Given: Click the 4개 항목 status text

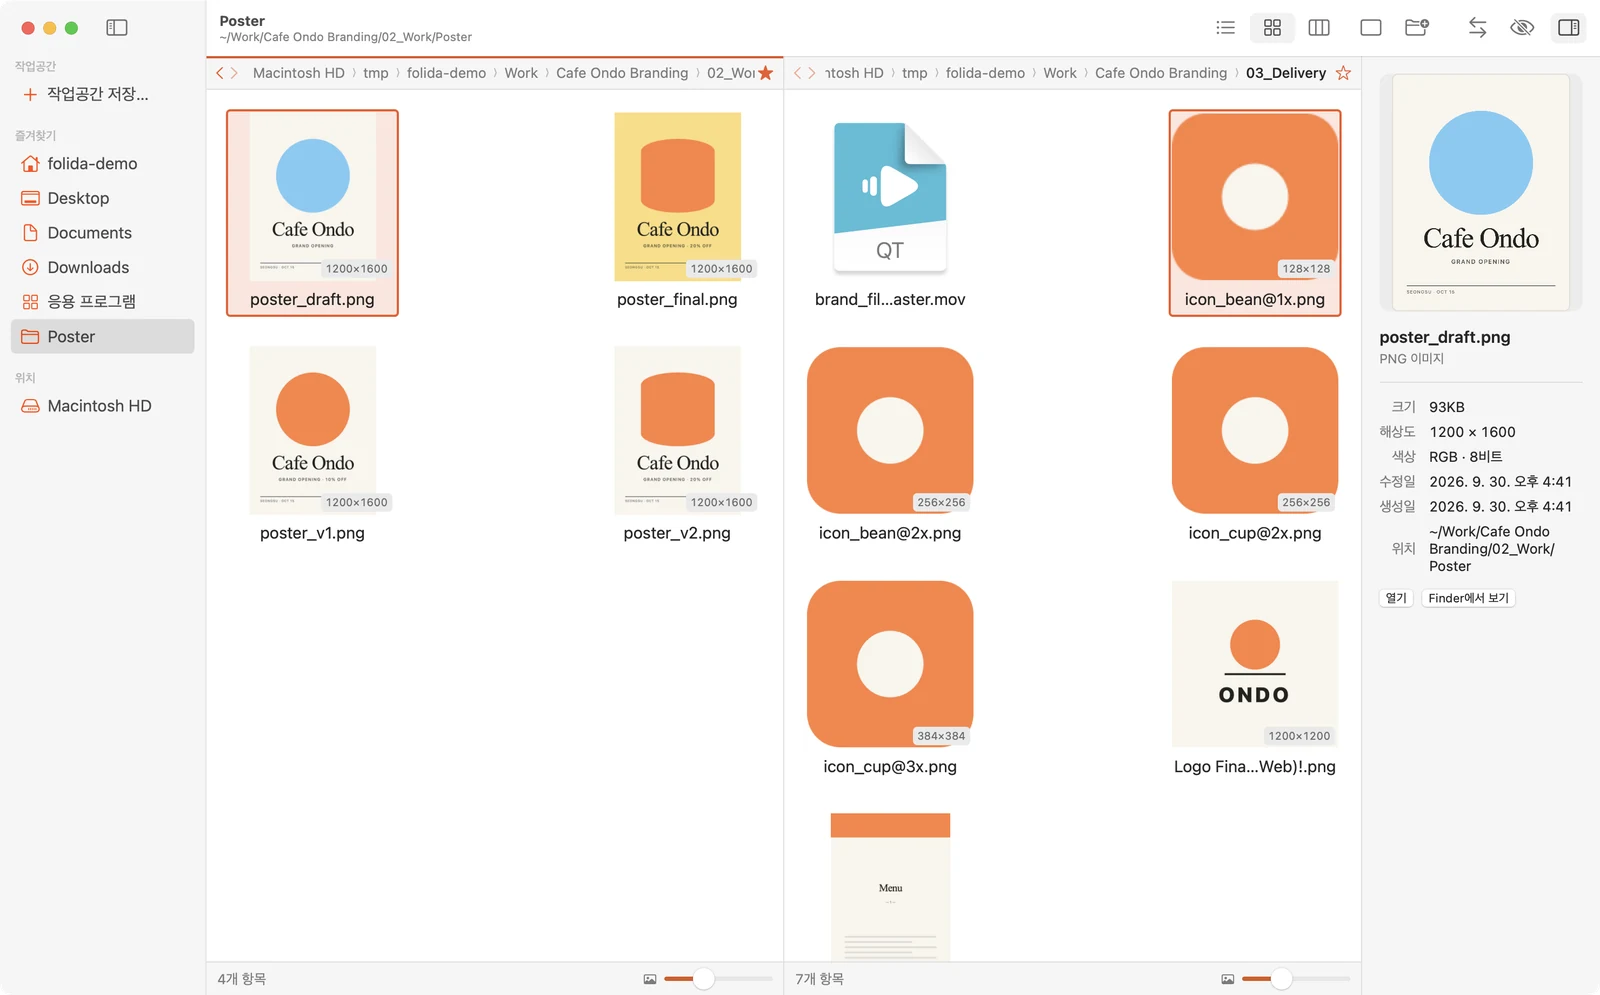Looking at the screenshot, I should (242, 979).
